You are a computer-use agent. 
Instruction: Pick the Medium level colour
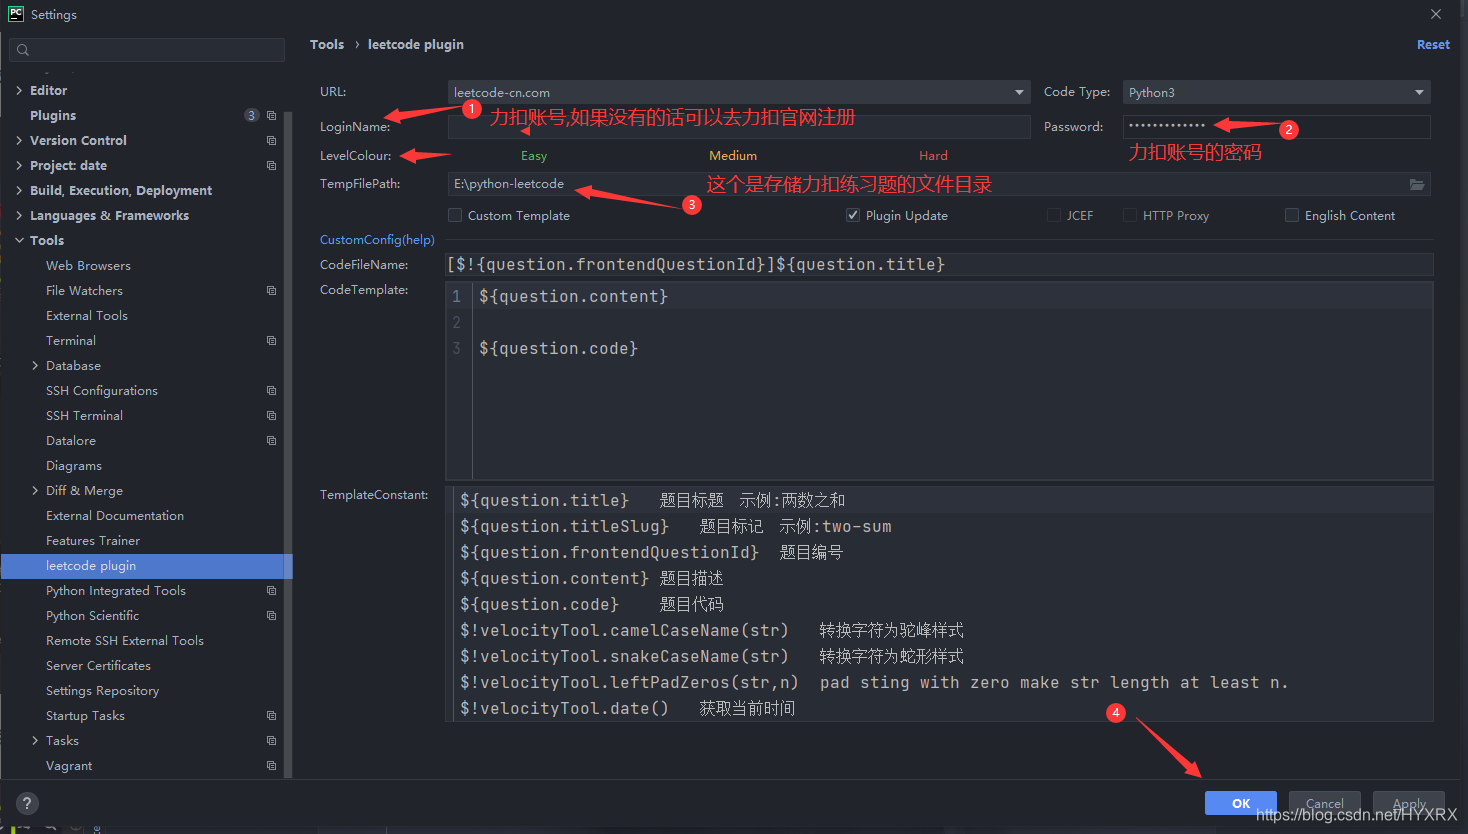pos(733,156)
